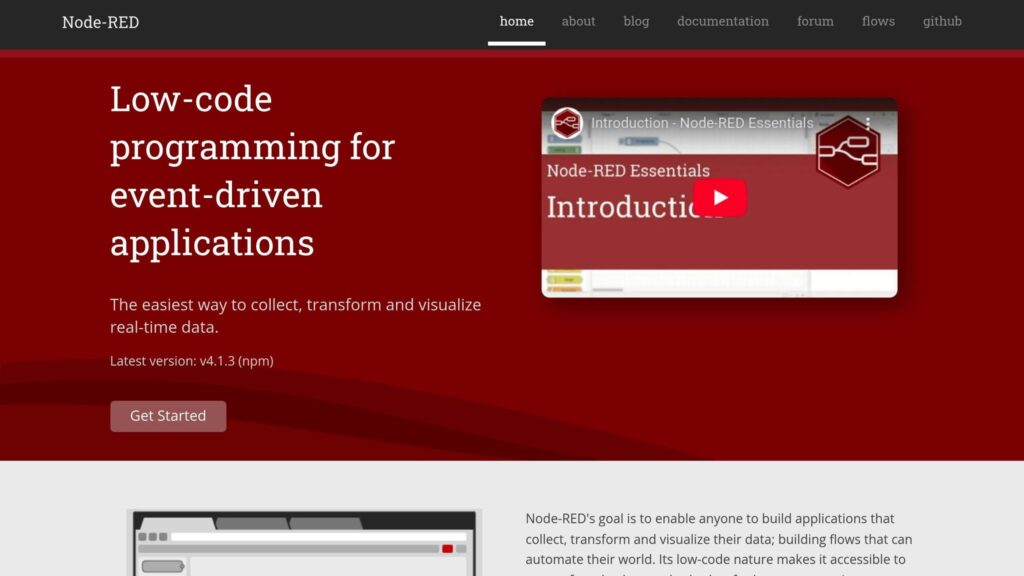
Task: Click the YouTube channel avatar icon
Action: click(566, 123)
